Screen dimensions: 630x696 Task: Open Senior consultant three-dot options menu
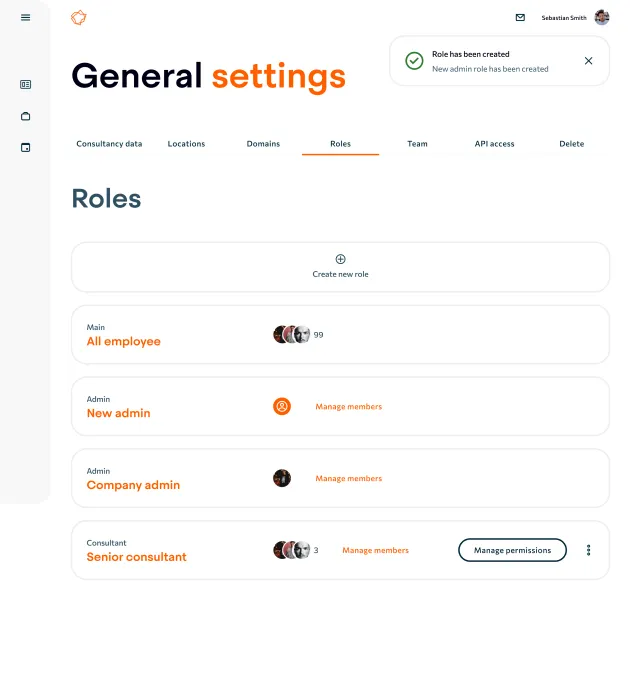coord(588,550)
